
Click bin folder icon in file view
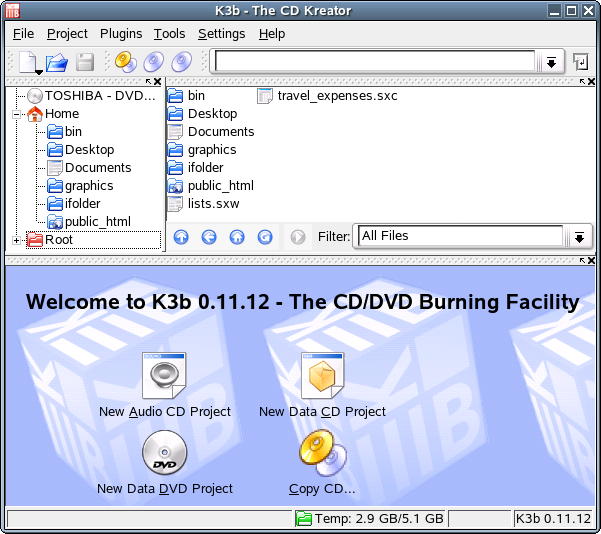[x=176, y=95]
